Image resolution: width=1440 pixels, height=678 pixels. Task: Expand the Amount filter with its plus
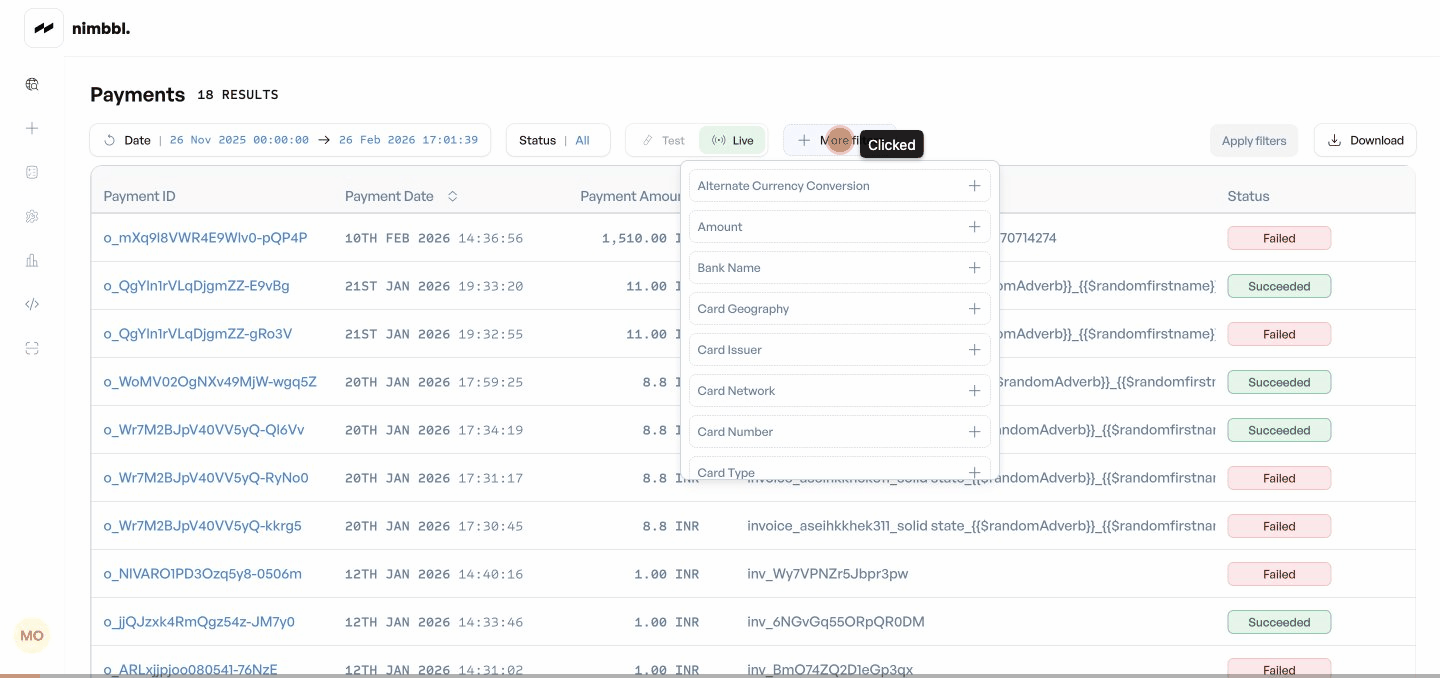[x=974, y=226]
